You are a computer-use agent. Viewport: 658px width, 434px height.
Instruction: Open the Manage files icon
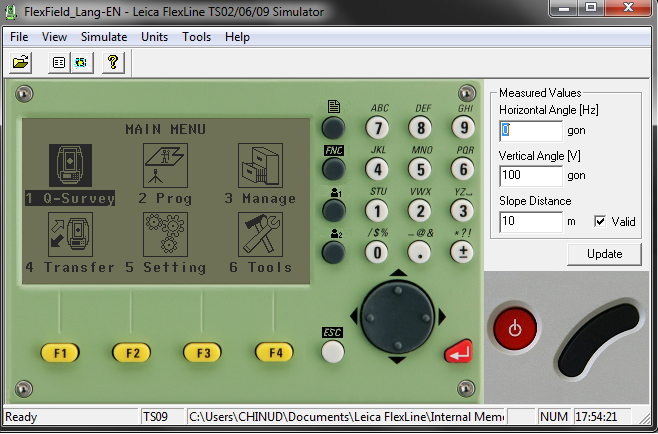click(x=260, y=165)
